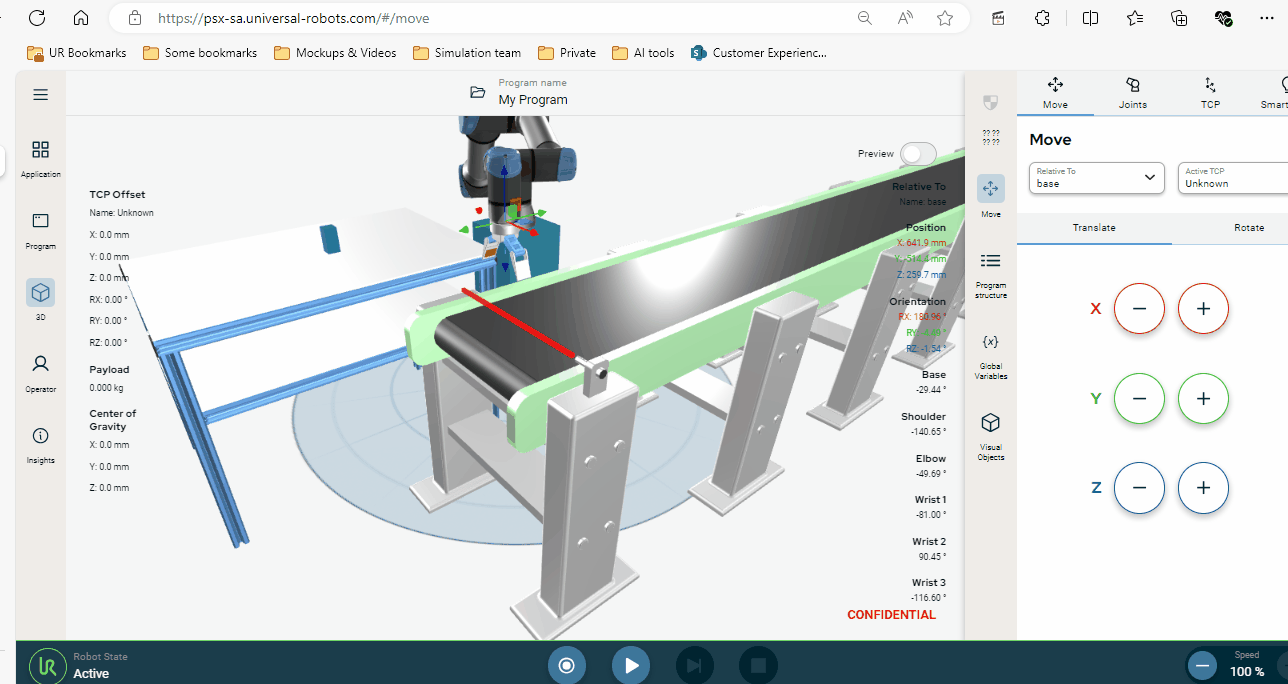The height and width of the screenshot is (684, 1288).
Task: Bookmark this page with star
Action: click(945, 18)
